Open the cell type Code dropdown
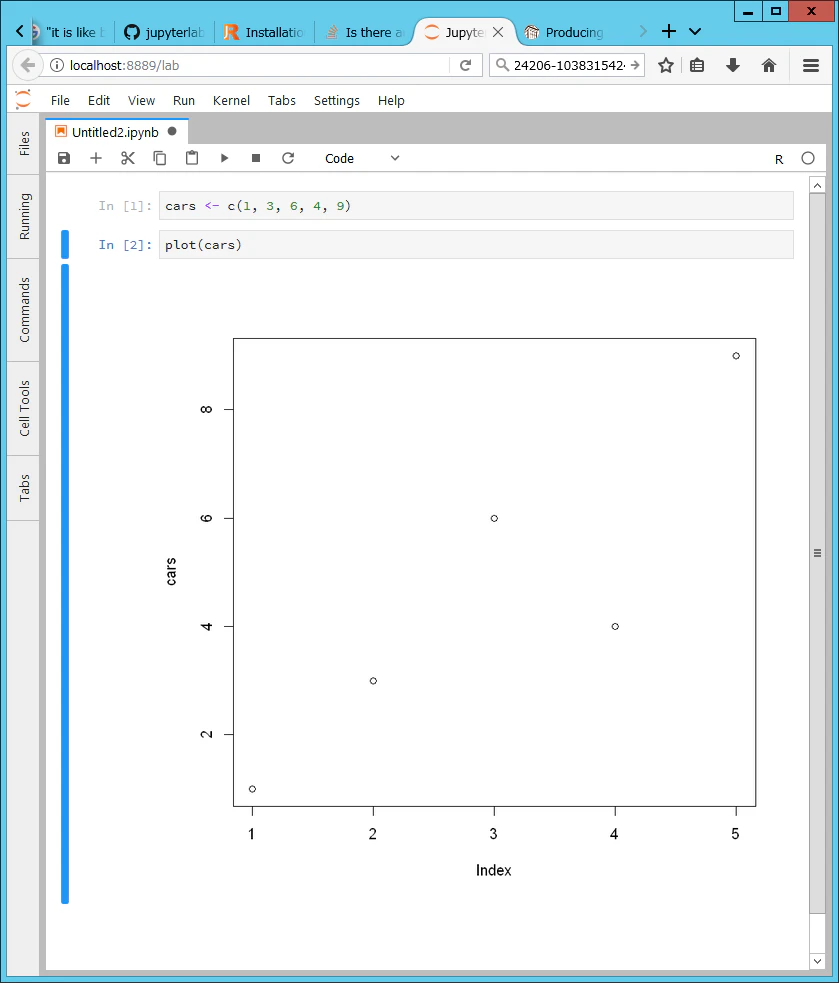This screenshot has width=839, height=983. [x=362, y=159]
